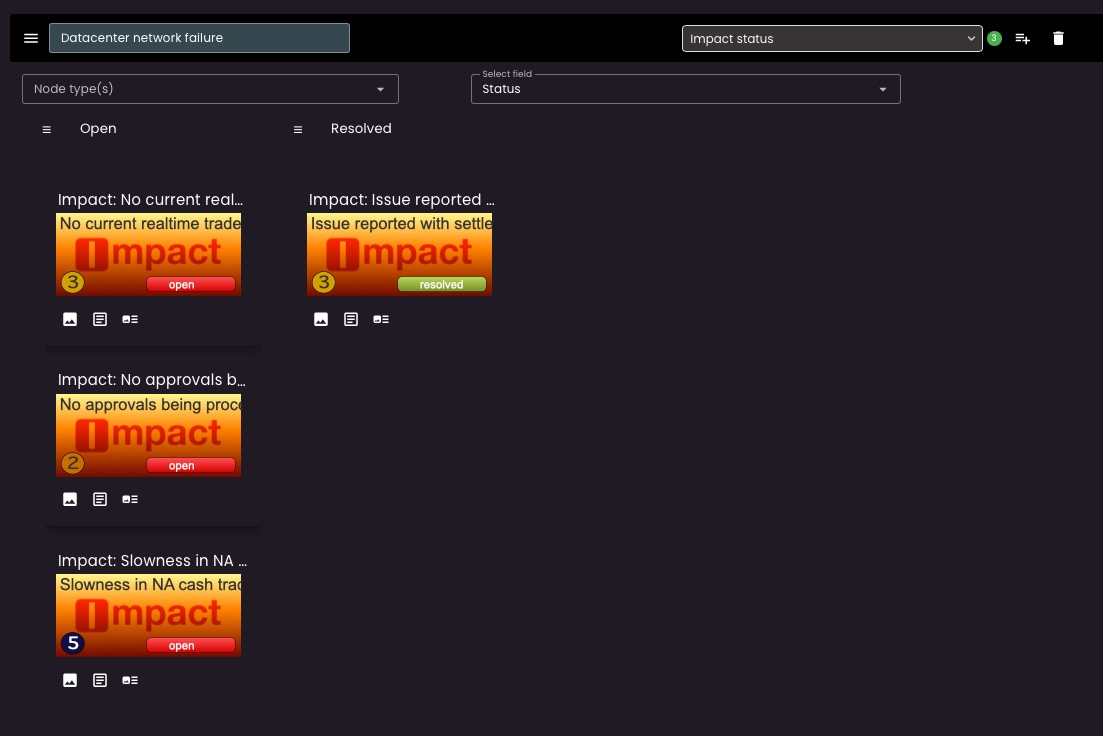Click text notes icon under 'No approvals' card

point(100,499)
